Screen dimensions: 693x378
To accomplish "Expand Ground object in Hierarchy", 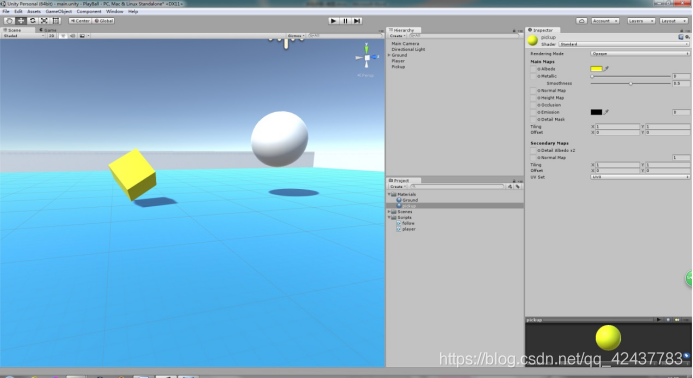I will (389, 55).
